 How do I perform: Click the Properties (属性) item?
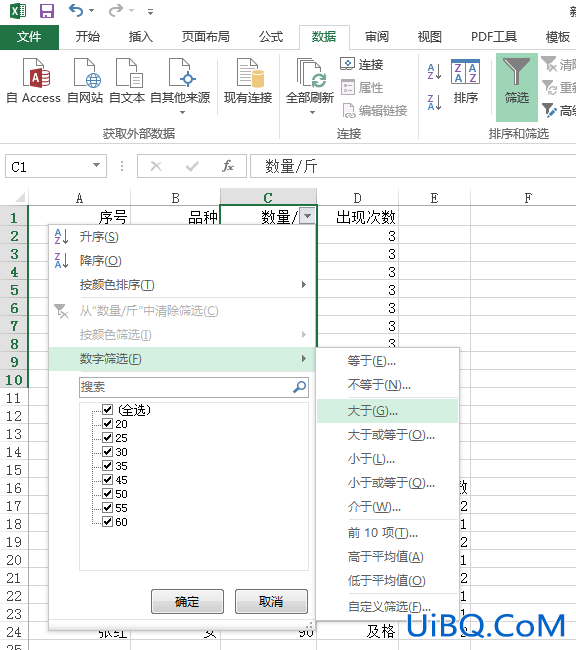362,87
